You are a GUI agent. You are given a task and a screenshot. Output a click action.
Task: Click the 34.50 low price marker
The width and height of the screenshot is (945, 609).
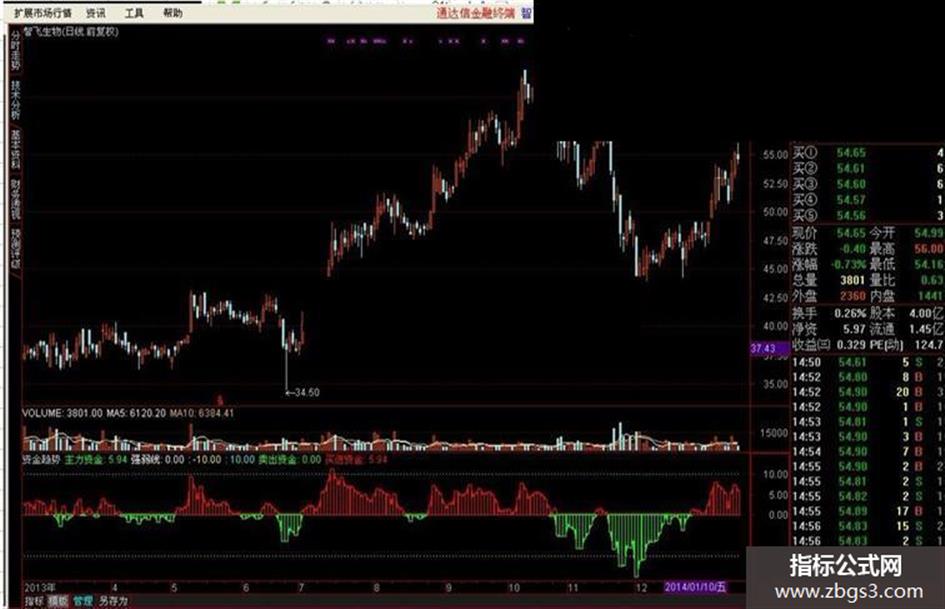coord(307,393)
